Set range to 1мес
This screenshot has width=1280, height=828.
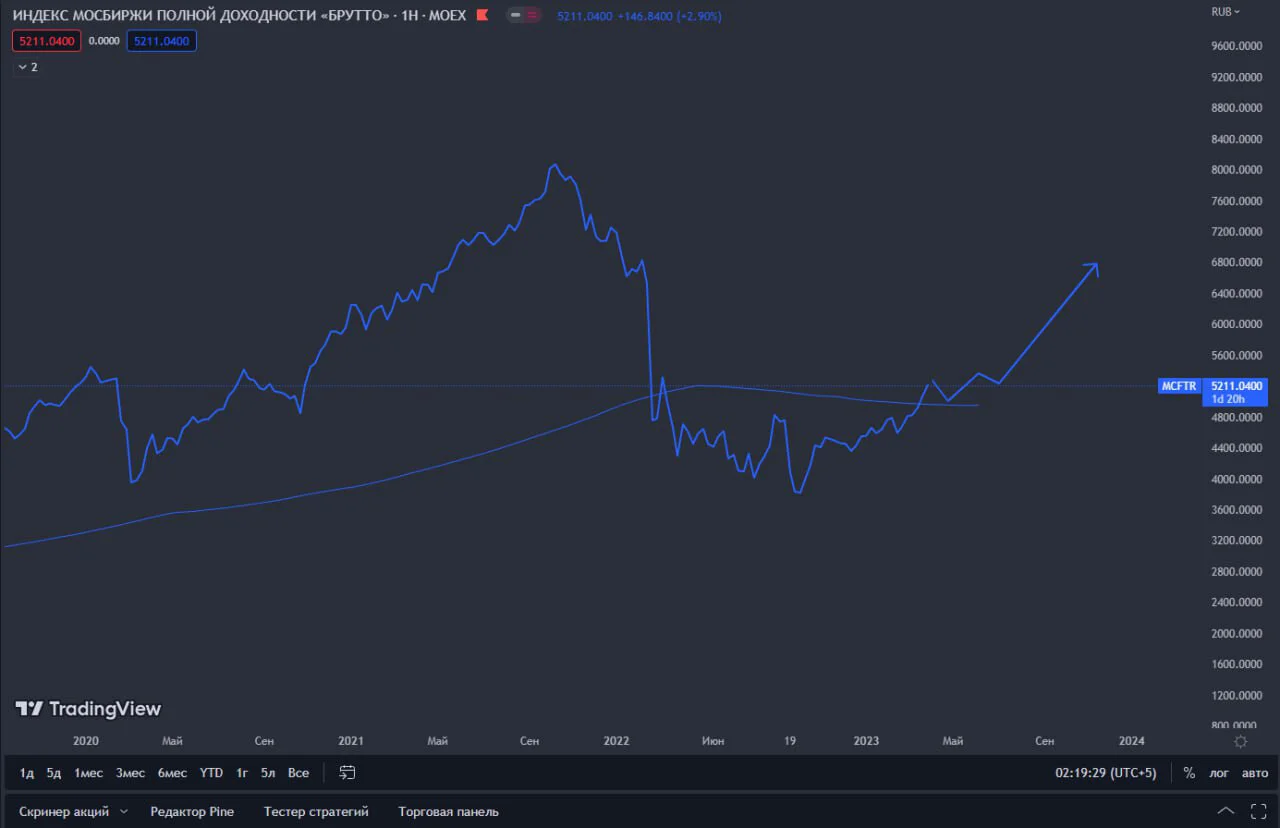(88, 773)
